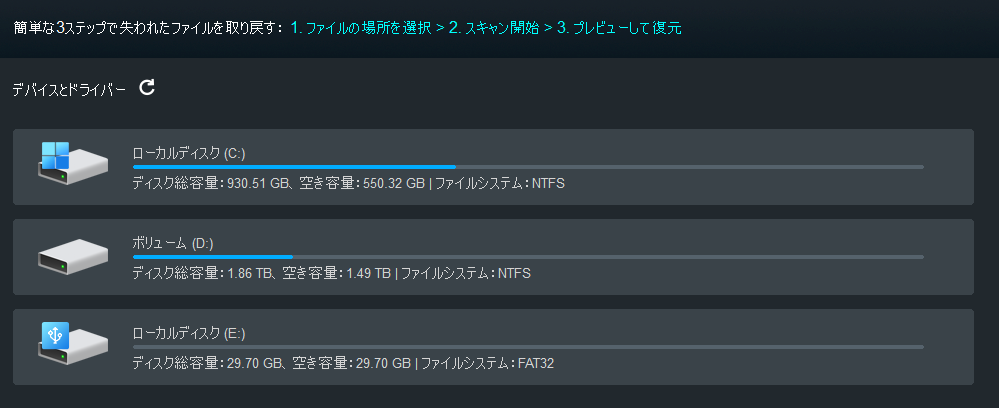Click the E: drive usage bar
The height and width of the screenshot is (408, 999).
tap(527, 347)
